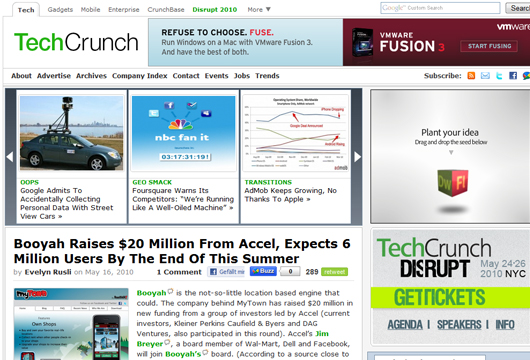This screenshot has width=530, height=360.
Task: Switch to the Gadgets tab
Action: pyautogui.click(x=60, y=9)
